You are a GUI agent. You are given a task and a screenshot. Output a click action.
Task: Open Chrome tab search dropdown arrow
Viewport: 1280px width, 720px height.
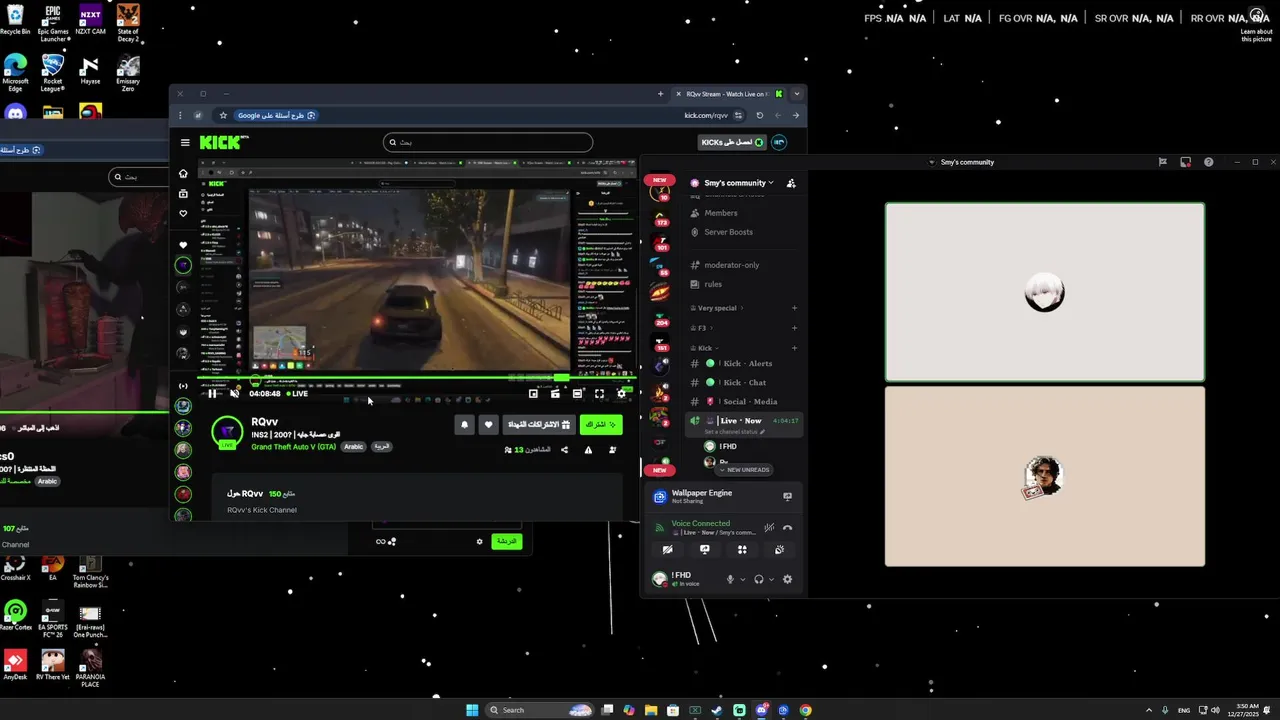tap(796, 94)
